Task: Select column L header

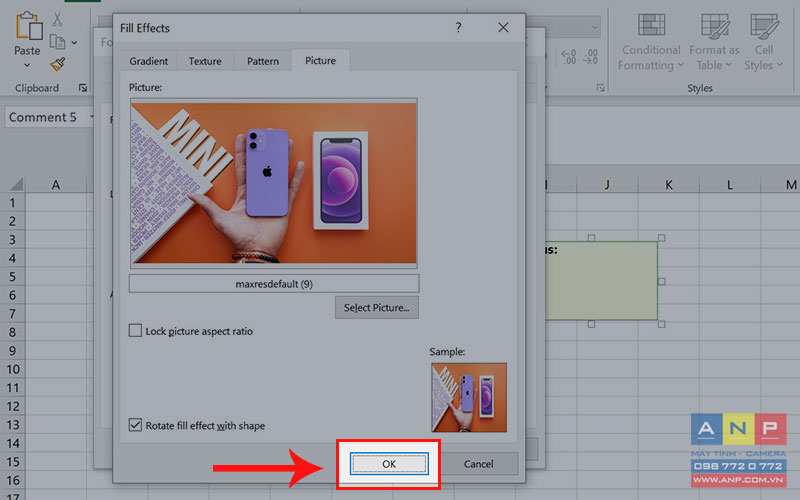Action: point(730,185)
